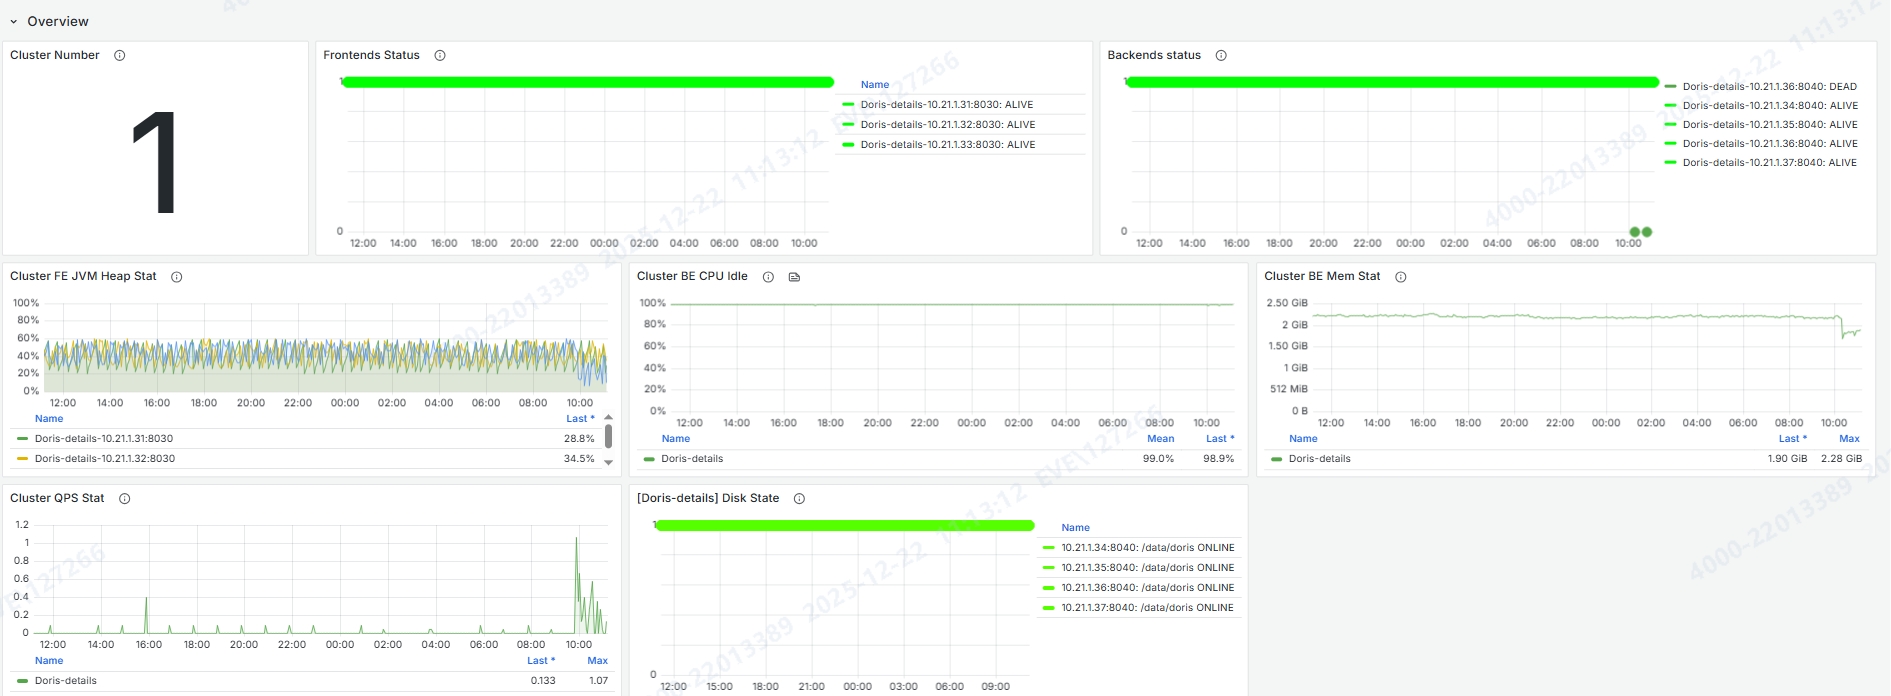
Task: Click the Name header in Frontends Status legend
Action: [874, 85]
